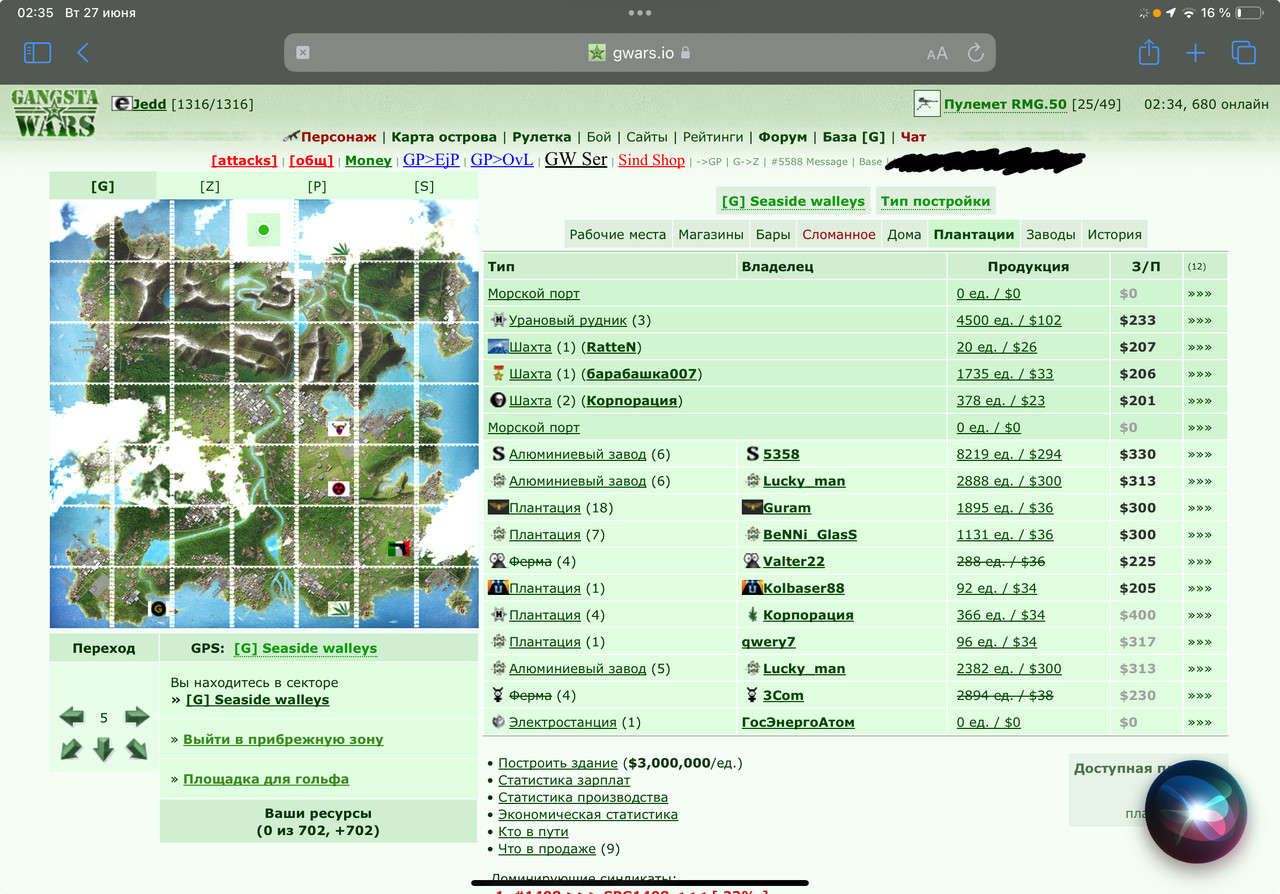Expand »»» for Guram's Плантация row
Screen dimensions: 1280x894
[1199, 508]
